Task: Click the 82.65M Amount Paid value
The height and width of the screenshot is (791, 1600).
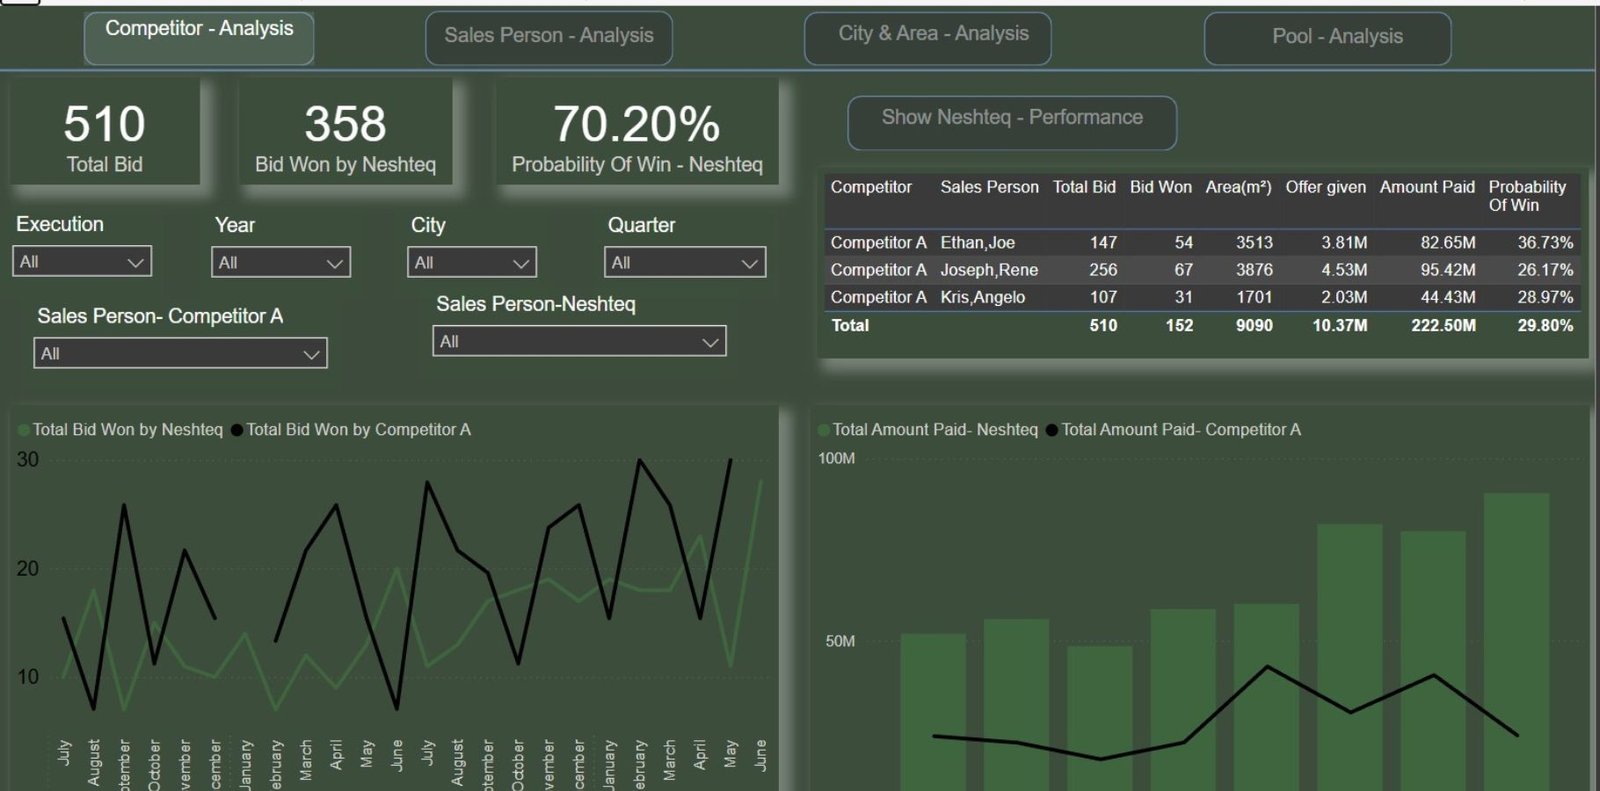Action: pyautogui.click(x=1448, y=242)
